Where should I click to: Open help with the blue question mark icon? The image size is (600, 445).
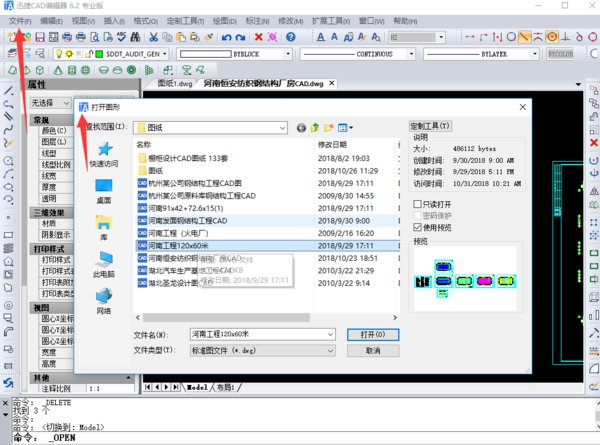click(291, 37)
